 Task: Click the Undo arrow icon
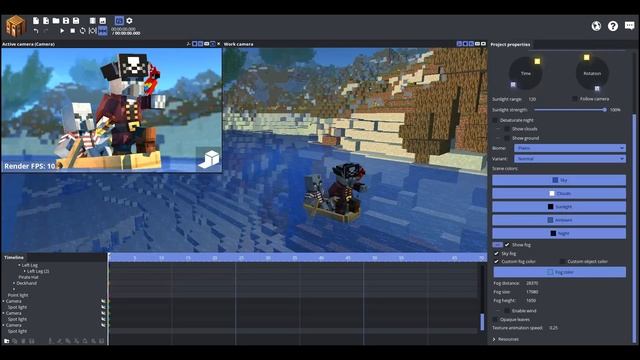(x=36, y=31)
